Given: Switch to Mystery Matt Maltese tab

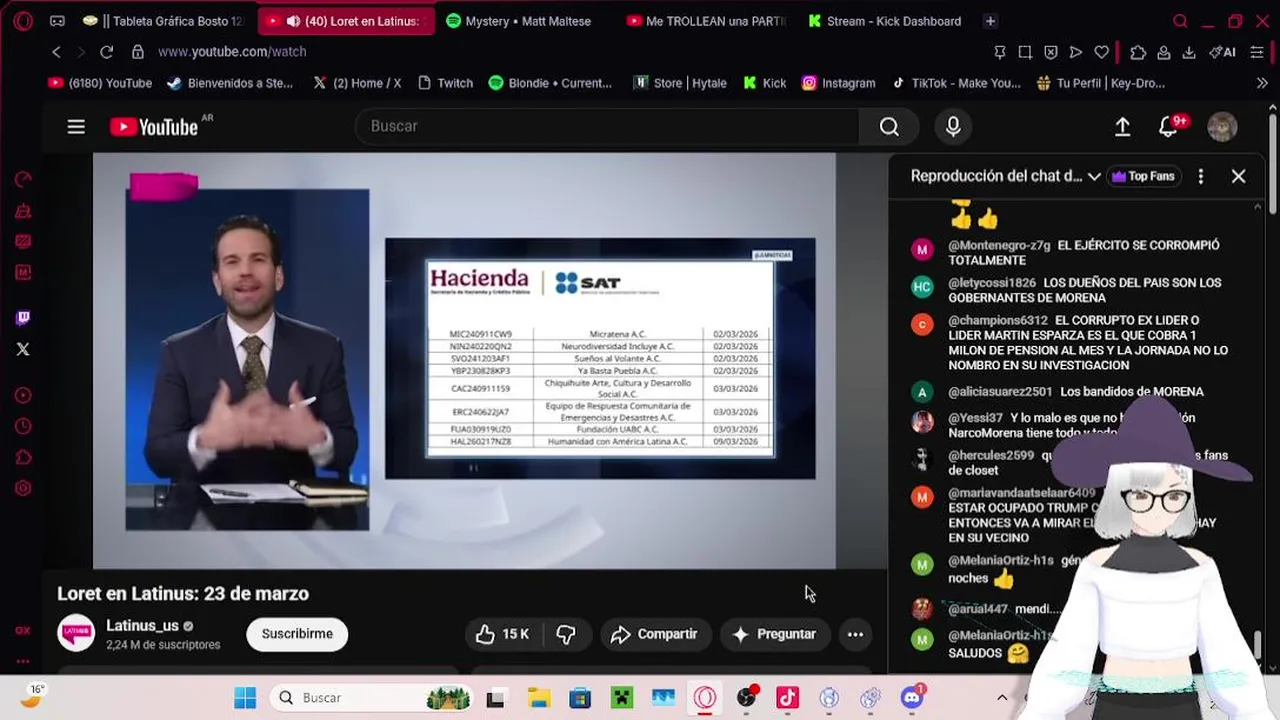Looking at the screenshot, I should [527, 21].
